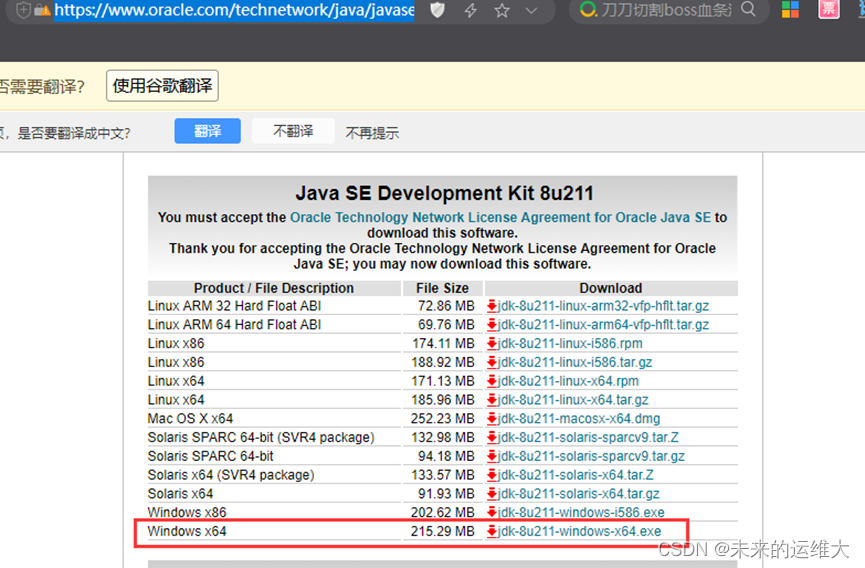Download jdk-8u211-solaris-x64.tar.Z

(x=575, y=475)
